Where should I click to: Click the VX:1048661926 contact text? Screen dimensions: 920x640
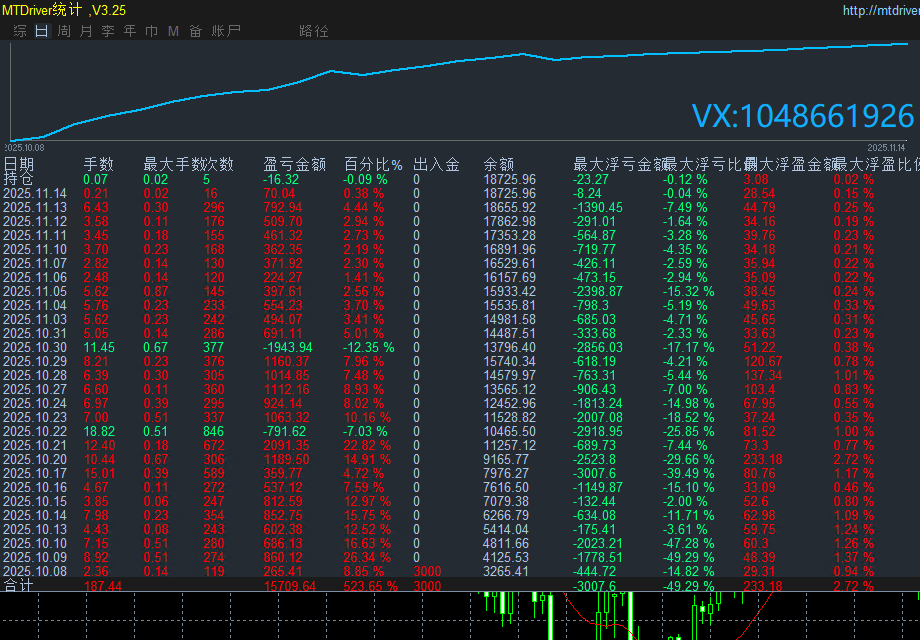[803, 116]
